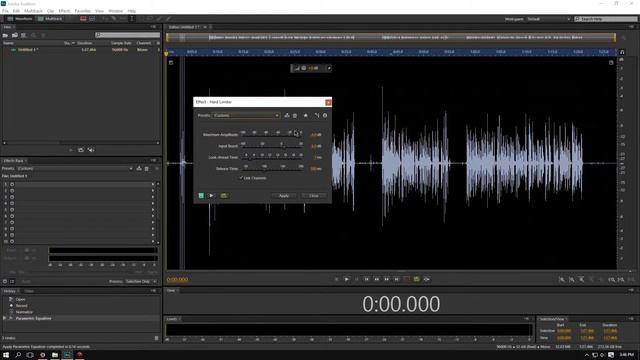The width and height of the screenshot is (640, 360).
Task: Mark Hard Limiter preset as favorite
Action: click(306, 116)
